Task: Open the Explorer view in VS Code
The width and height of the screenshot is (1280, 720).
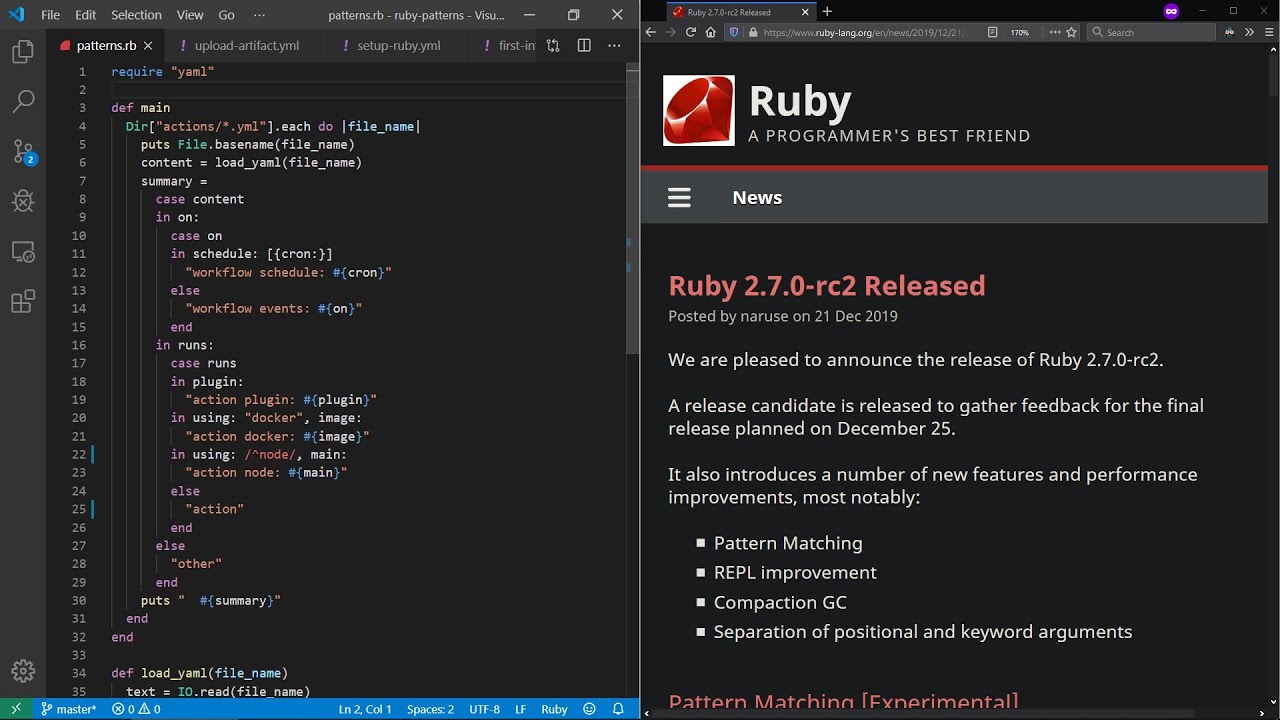Action: point(23,52)
